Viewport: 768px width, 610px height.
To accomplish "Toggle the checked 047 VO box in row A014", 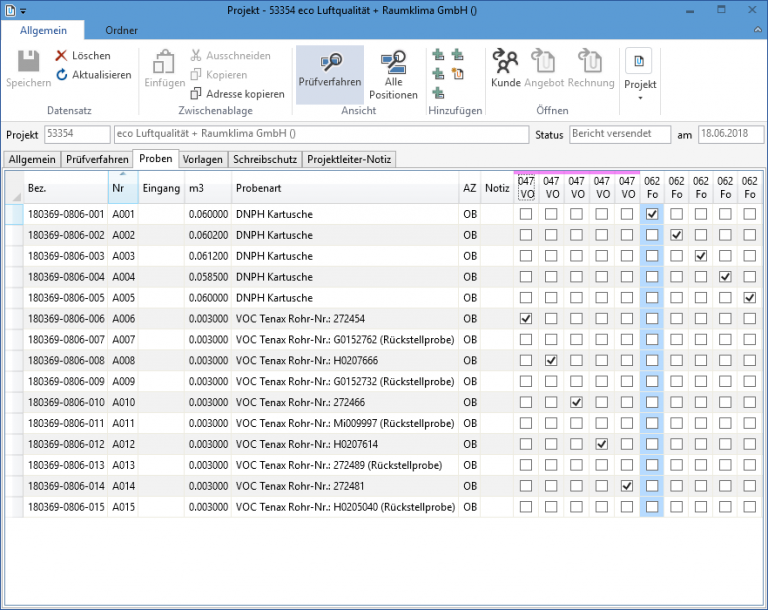I will point(627,486).
